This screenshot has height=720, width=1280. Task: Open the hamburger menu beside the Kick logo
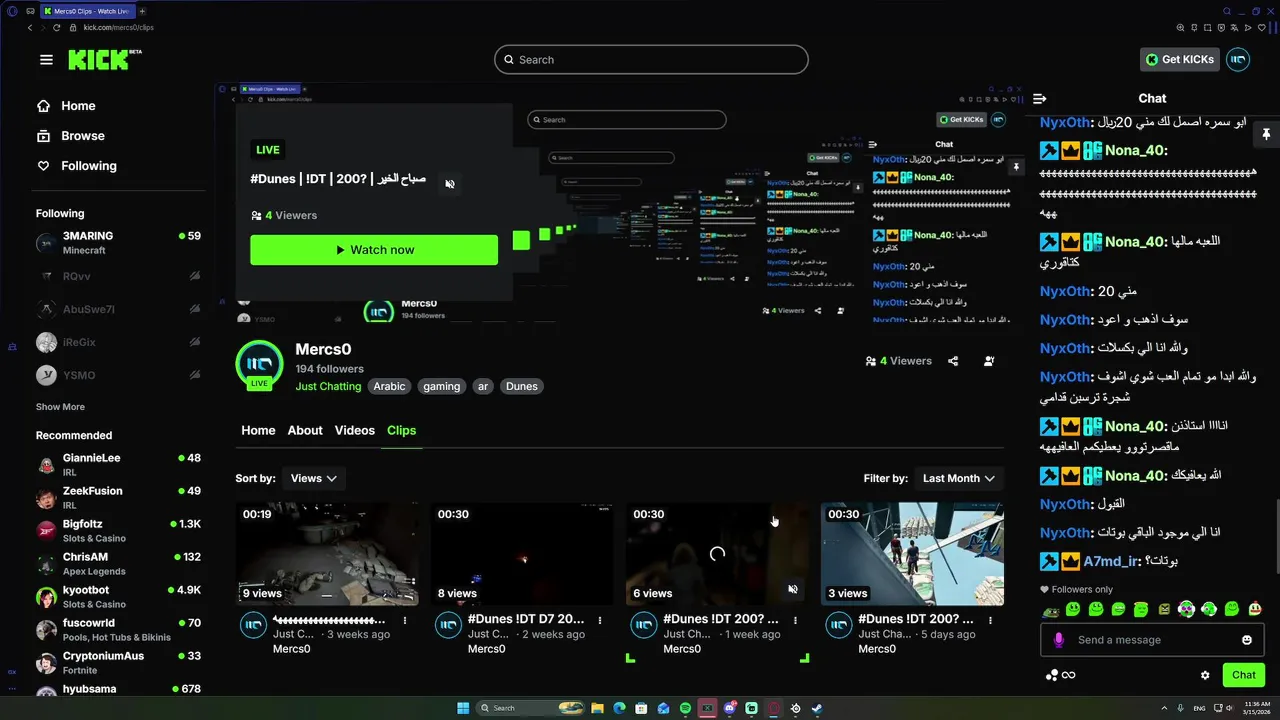pyautogui.click(x=46, y=60)
